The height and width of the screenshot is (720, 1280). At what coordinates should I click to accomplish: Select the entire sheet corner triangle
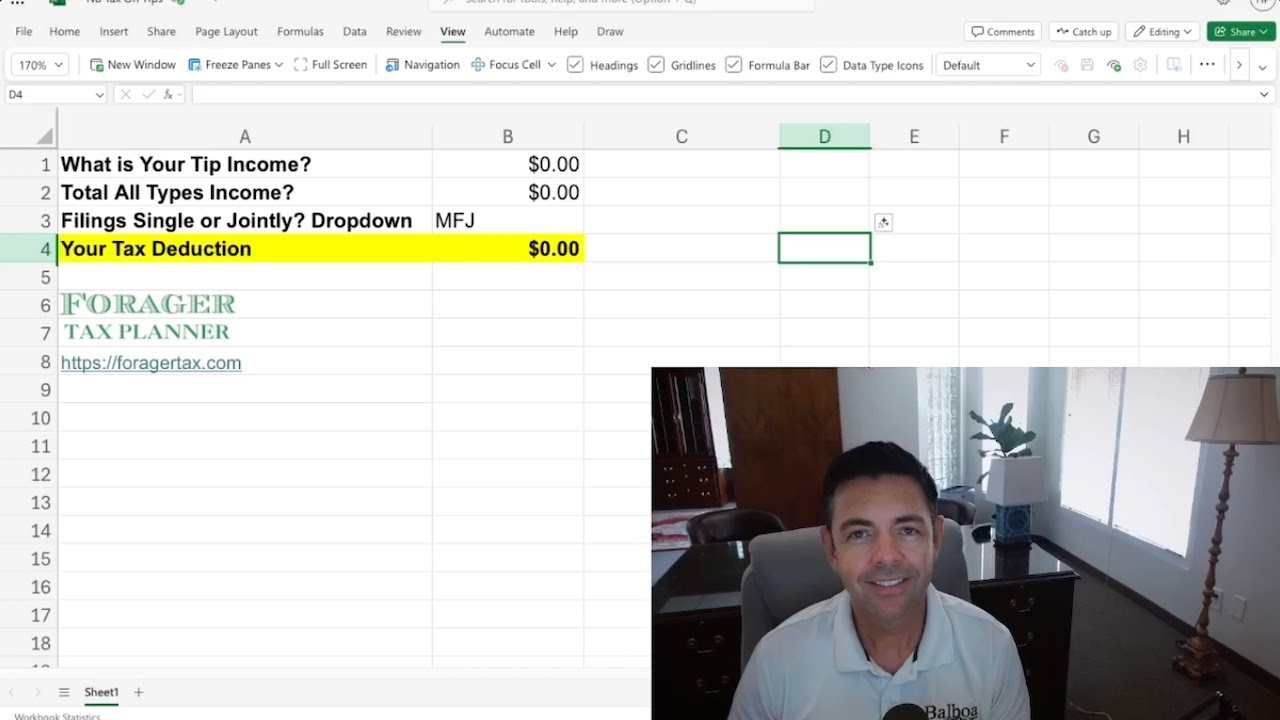click(x=44, y=136)
